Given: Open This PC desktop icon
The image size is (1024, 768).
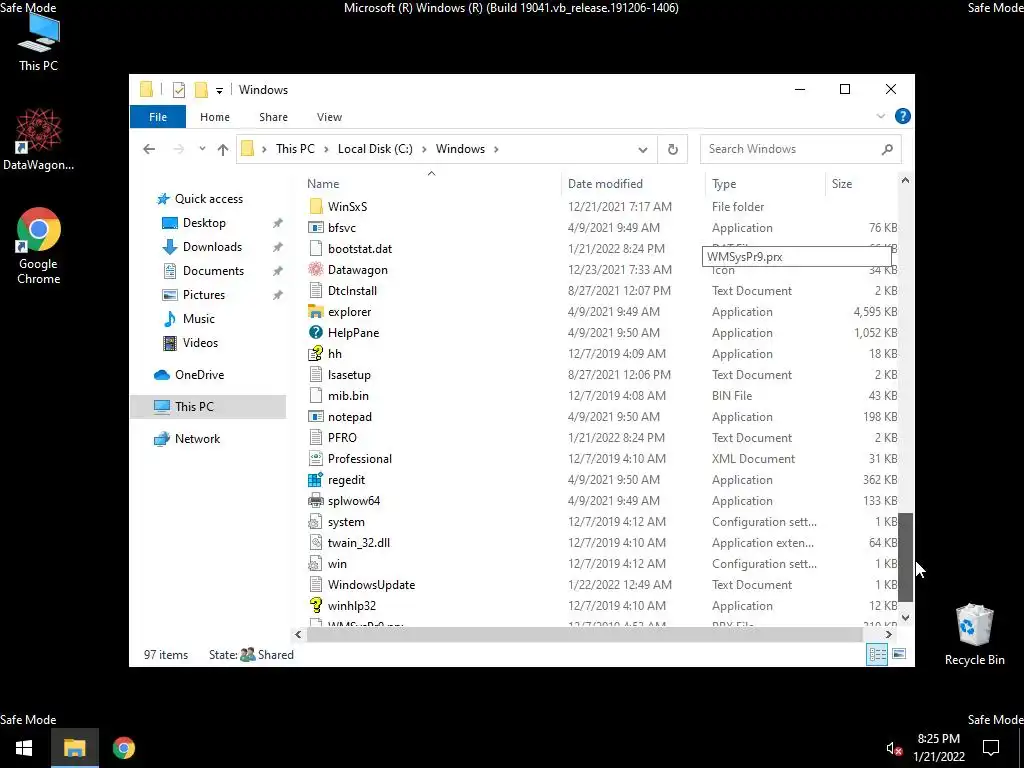Looking at the screenshot, I should [x=38, y=42].
